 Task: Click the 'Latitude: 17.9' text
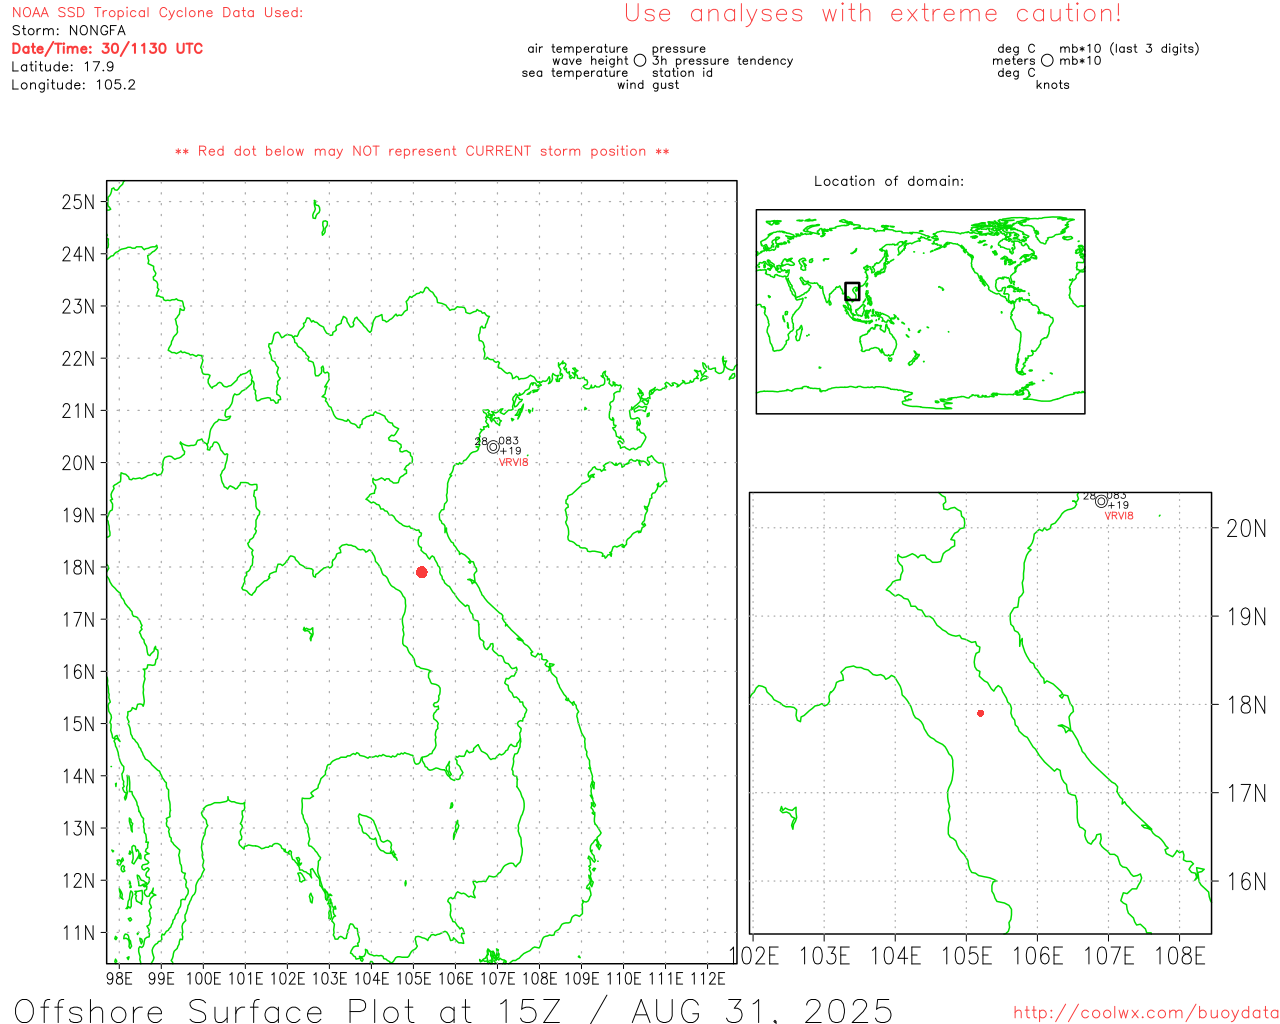pos(63,67)
